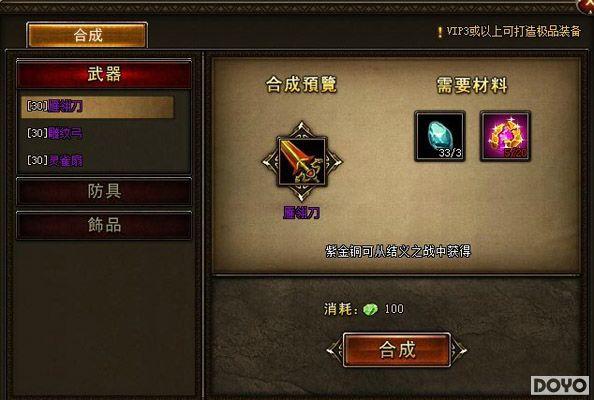Select the [30] 灵雀扇 fan item
Viewport: 594px width, 400px height.
(55, 161)
